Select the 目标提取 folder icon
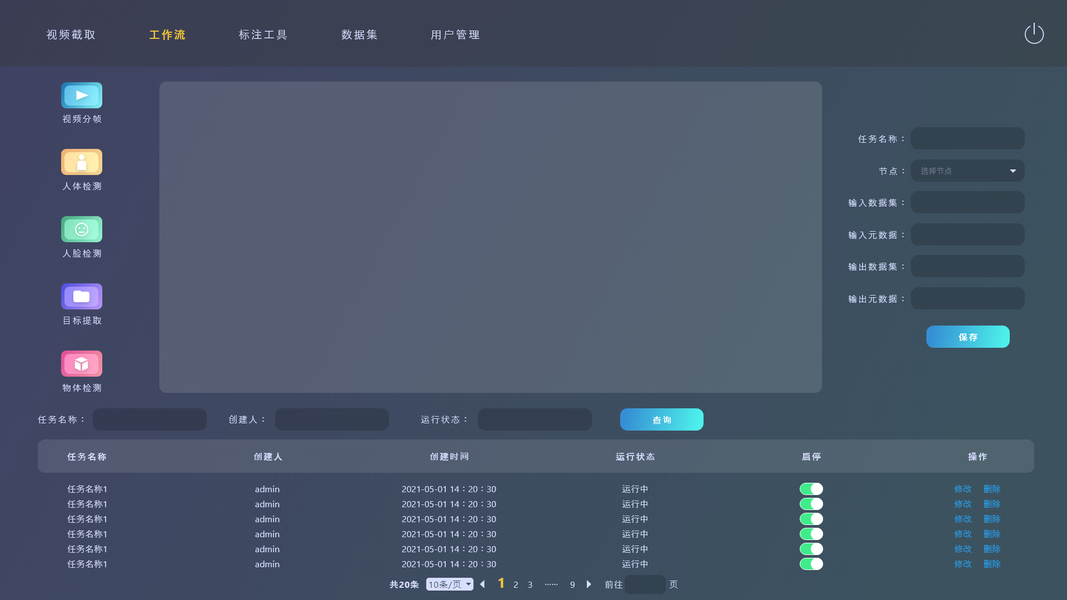 (x=82, y=297)
